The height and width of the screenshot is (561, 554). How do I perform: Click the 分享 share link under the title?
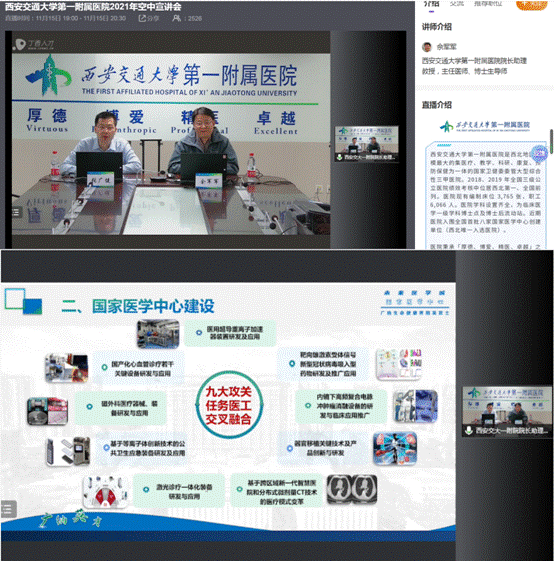[149, 18]
